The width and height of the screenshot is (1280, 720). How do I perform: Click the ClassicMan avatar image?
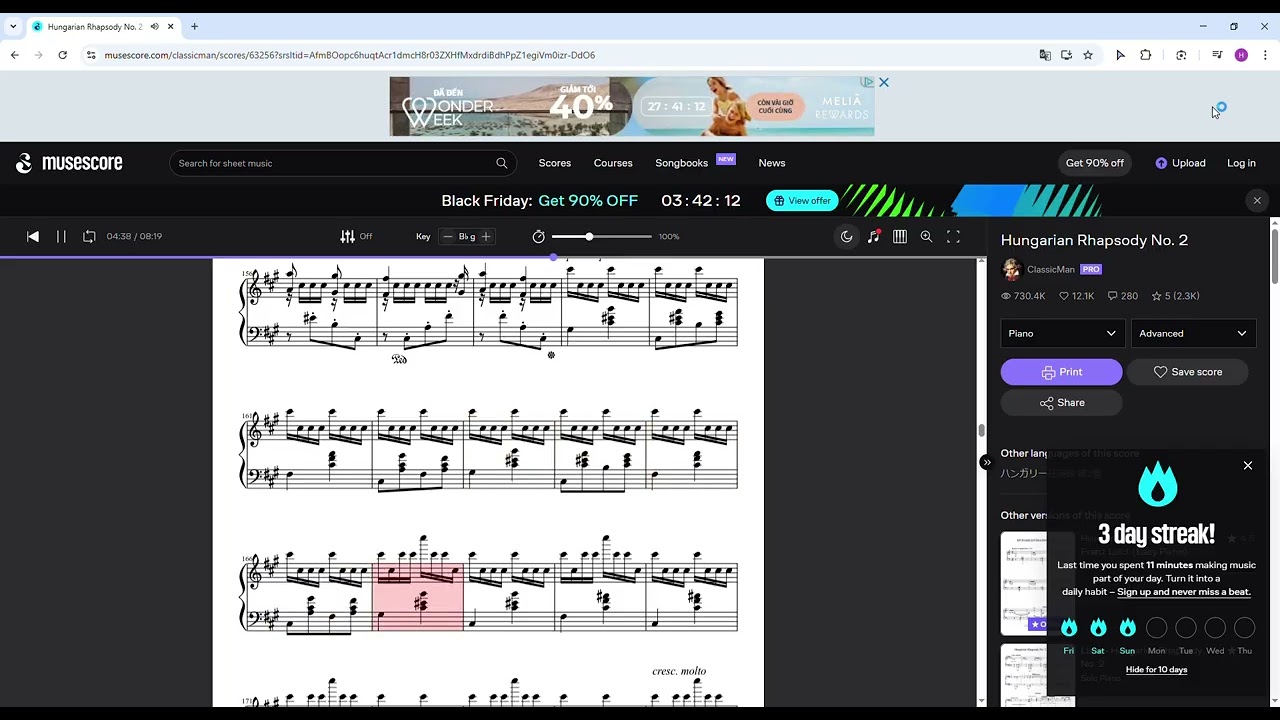pos(1011,269)
